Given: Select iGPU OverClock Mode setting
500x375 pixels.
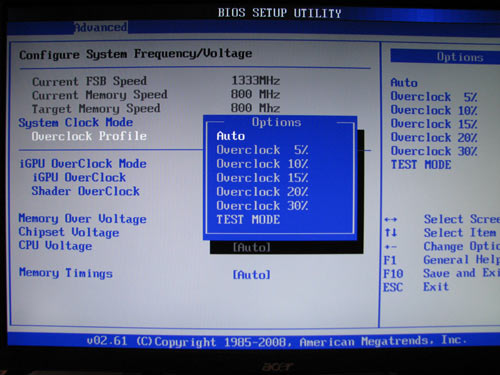Looking at the screenshot, I should pyautogui.click(x=83, y=164).
